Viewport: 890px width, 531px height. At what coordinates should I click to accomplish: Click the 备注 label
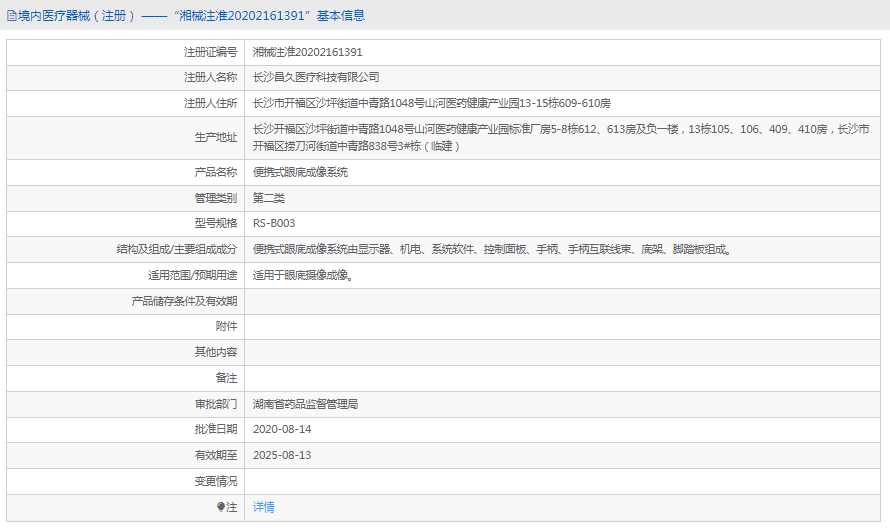pos(226,378)
